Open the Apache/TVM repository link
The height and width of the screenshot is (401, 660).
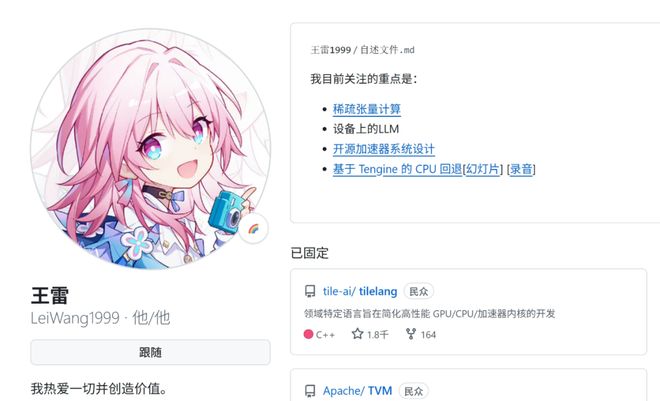[357, 391]
